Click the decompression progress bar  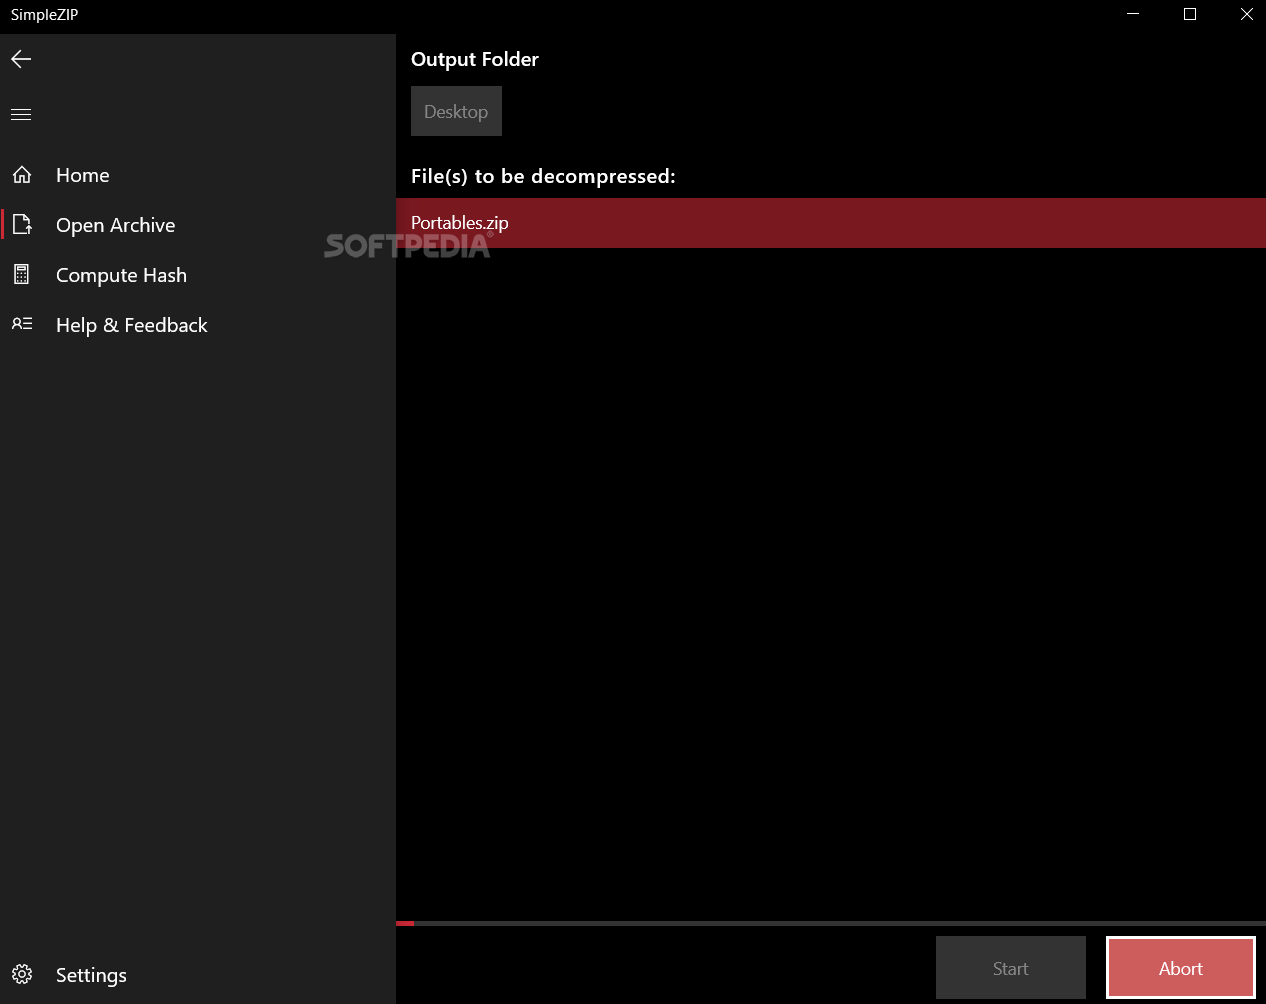pos(831,923)
